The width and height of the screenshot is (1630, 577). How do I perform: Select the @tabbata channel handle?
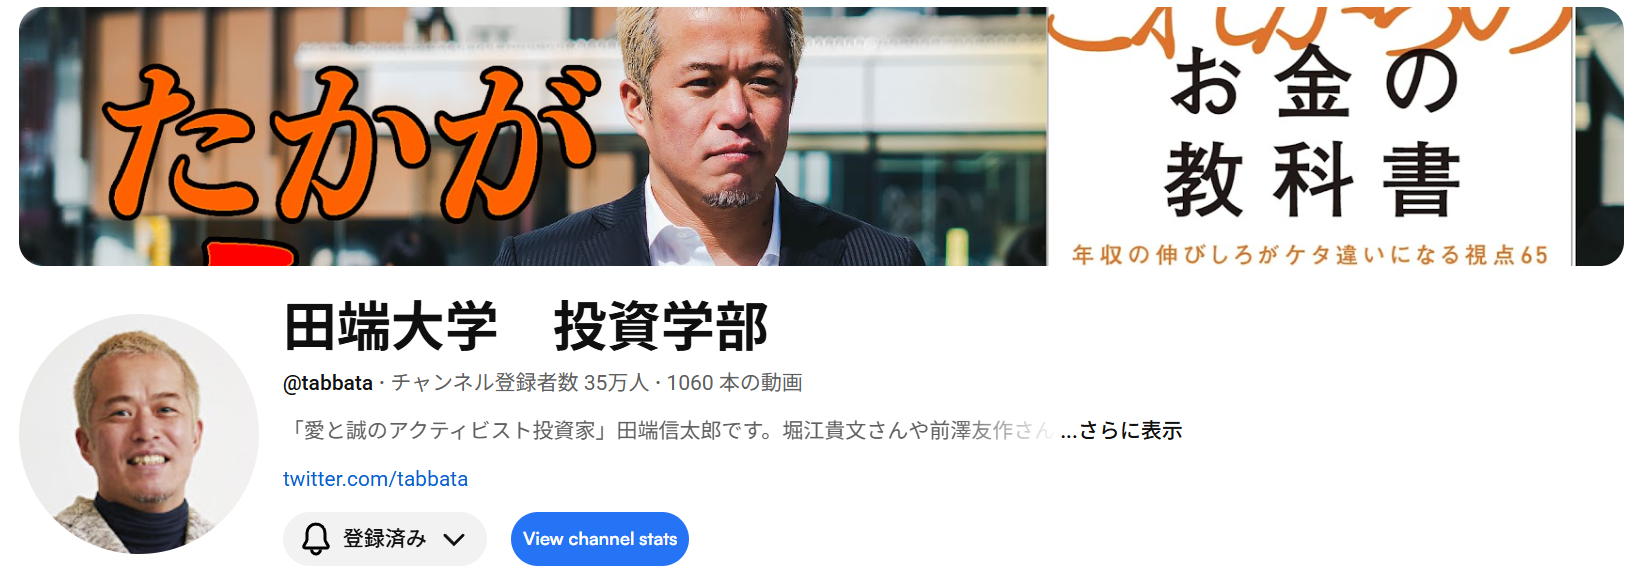pyautogui.click(x=328, y=383)
